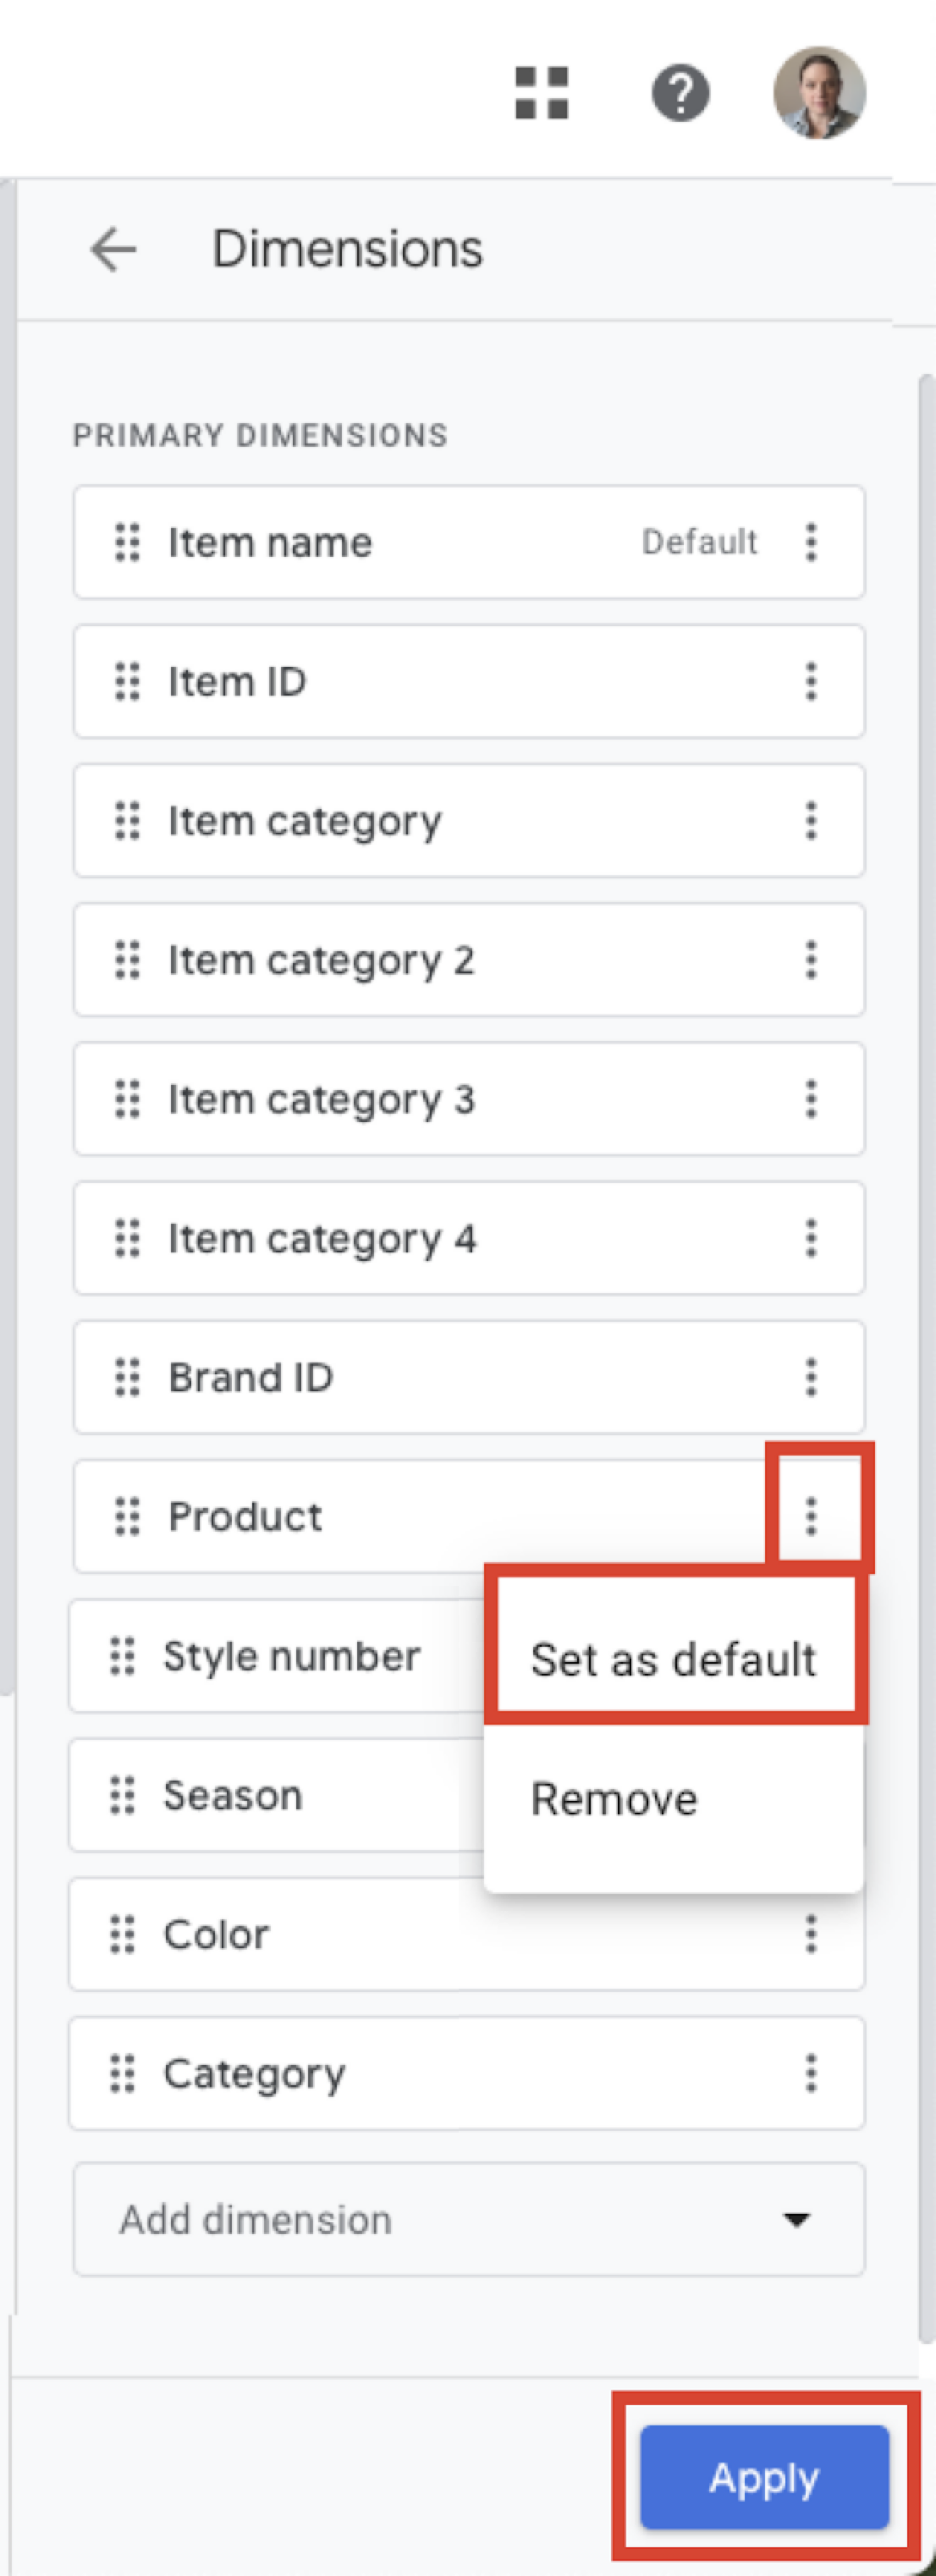Viewport: 936px width, 2576px height.
Task: Click the Category row three-dot menu
Action: pos(811,2073)
